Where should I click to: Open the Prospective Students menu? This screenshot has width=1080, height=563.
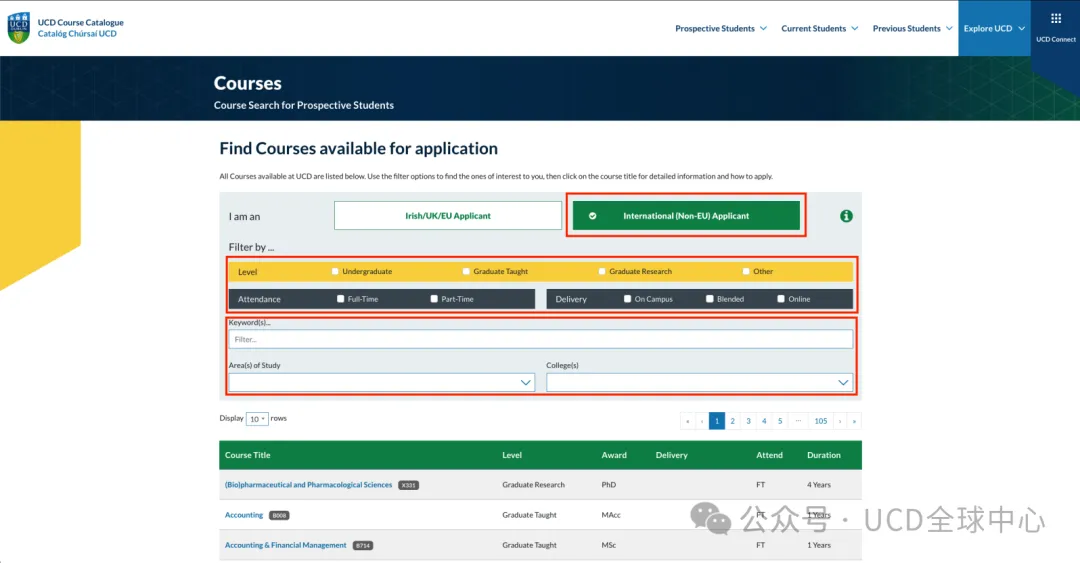(720, 29)
